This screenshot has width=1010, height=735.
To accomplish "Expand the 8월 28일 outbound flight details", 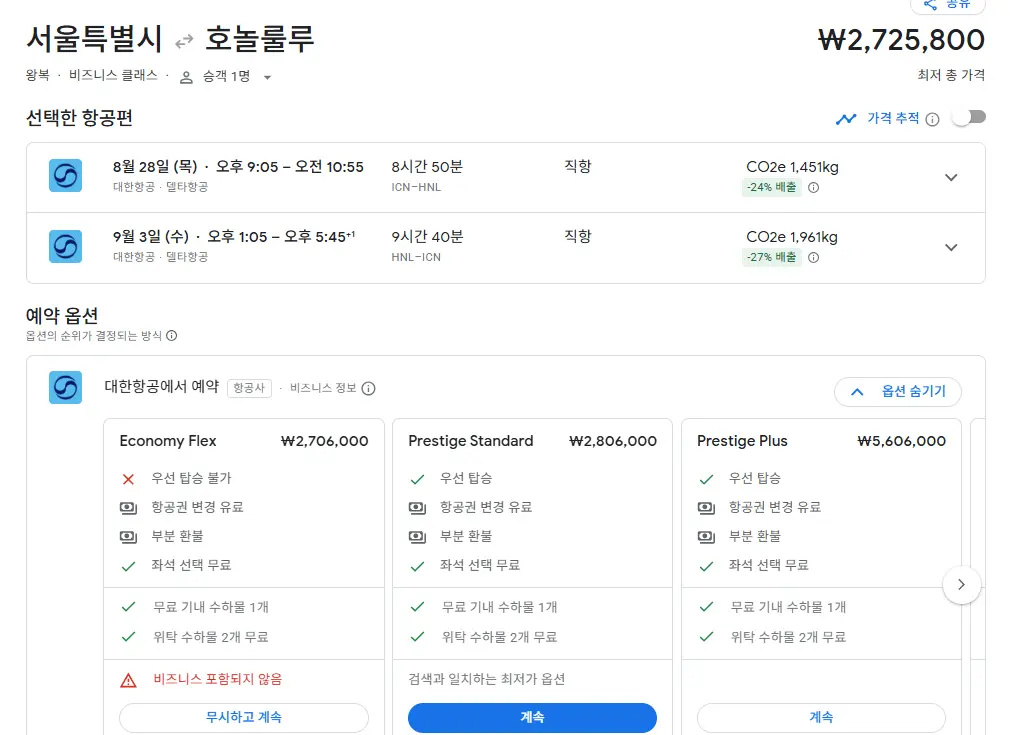I will tap(951, 177).
